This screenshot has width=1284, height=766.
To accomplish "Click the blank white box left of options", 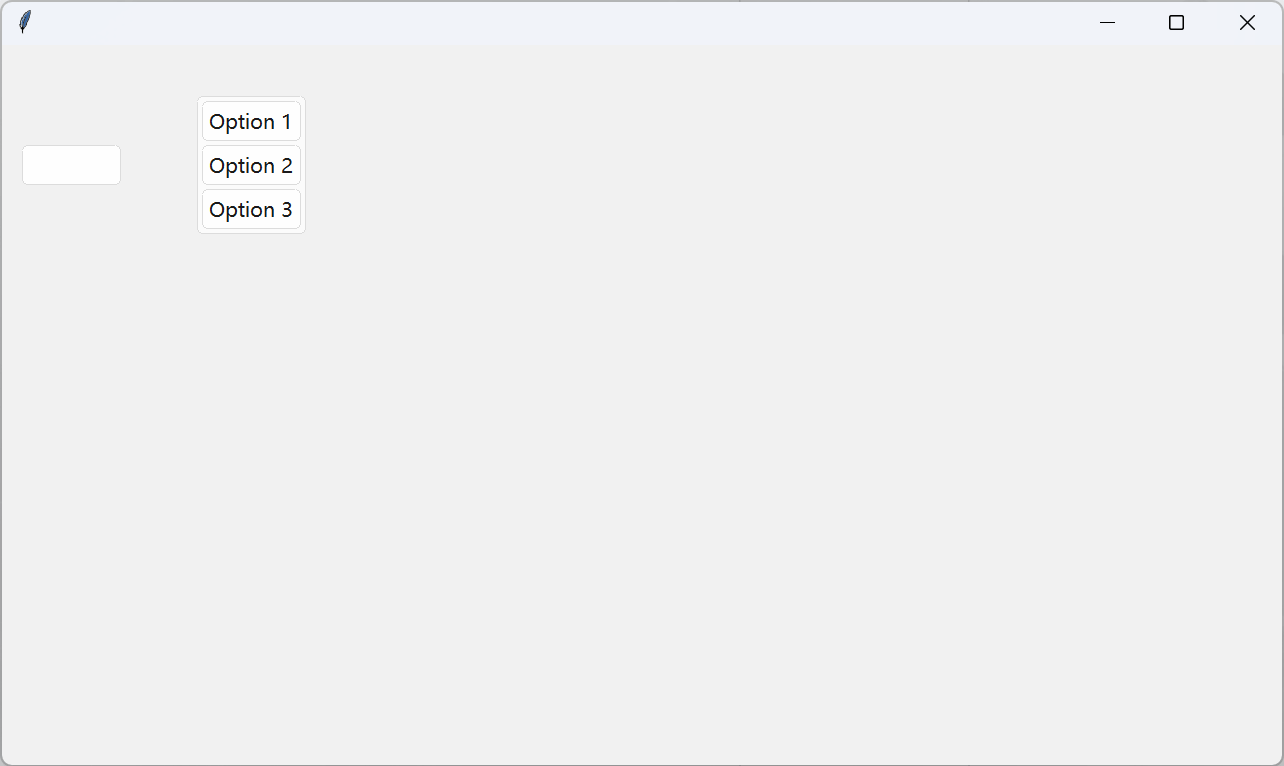I will 71,165.
